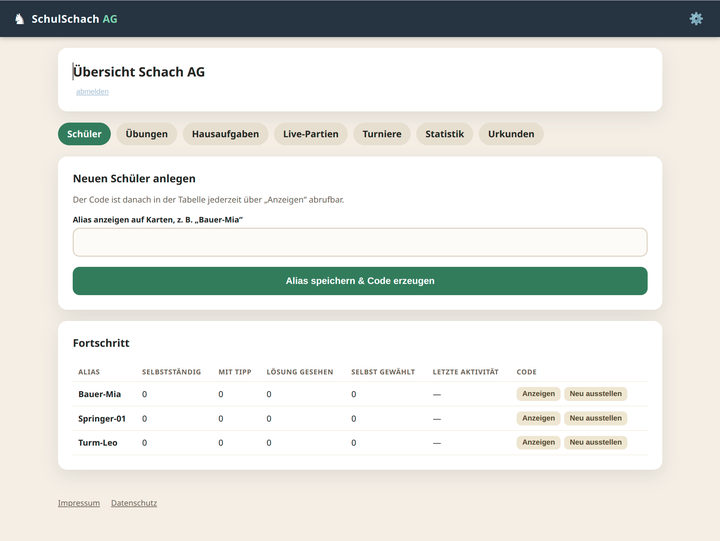Screen dimensions: 720x541
Task: Go to SchulSchach AG home title
Action: coord(74,19)
